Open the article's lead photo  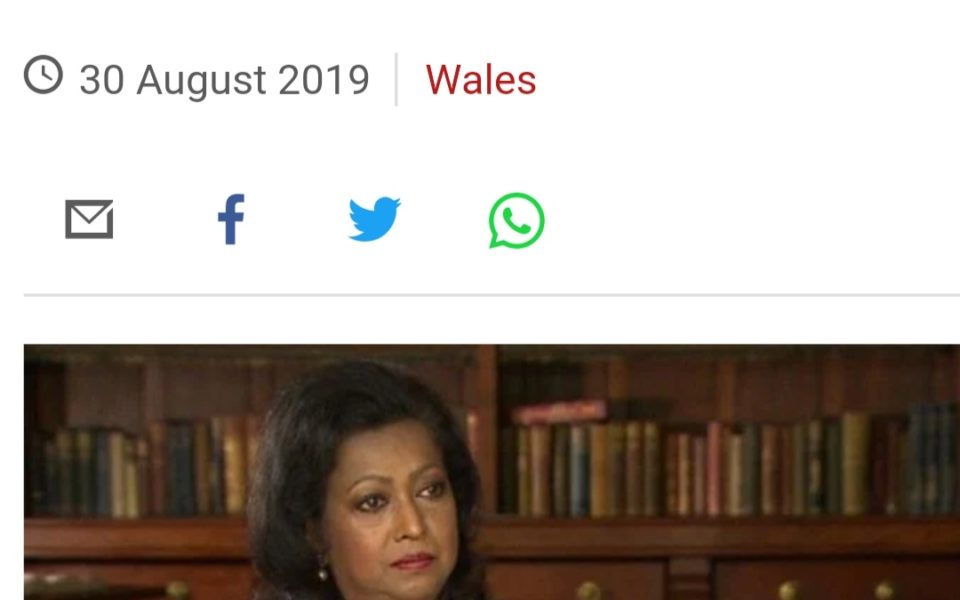point(492,472)
